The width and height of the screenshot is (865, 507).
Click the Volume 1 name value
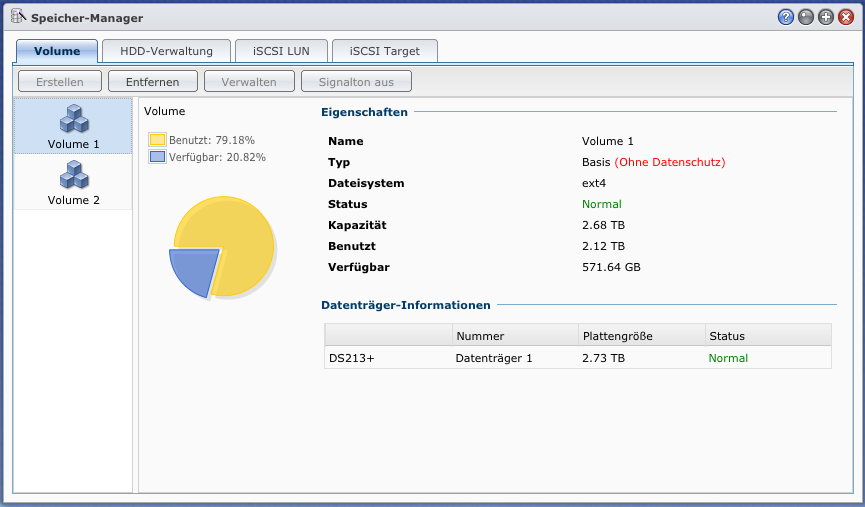(608, 141)
